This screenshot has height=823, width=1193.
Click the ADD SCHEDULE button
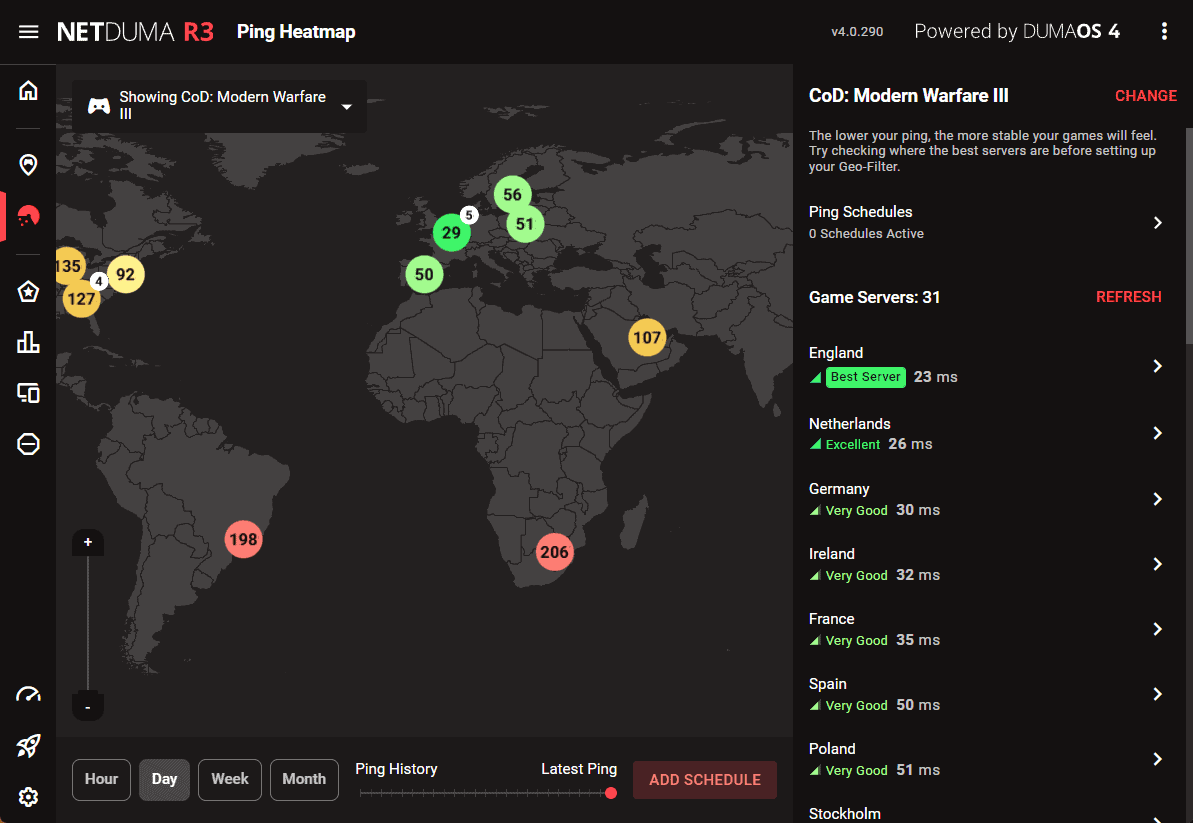pyautogui.click(x=705, y=780)
